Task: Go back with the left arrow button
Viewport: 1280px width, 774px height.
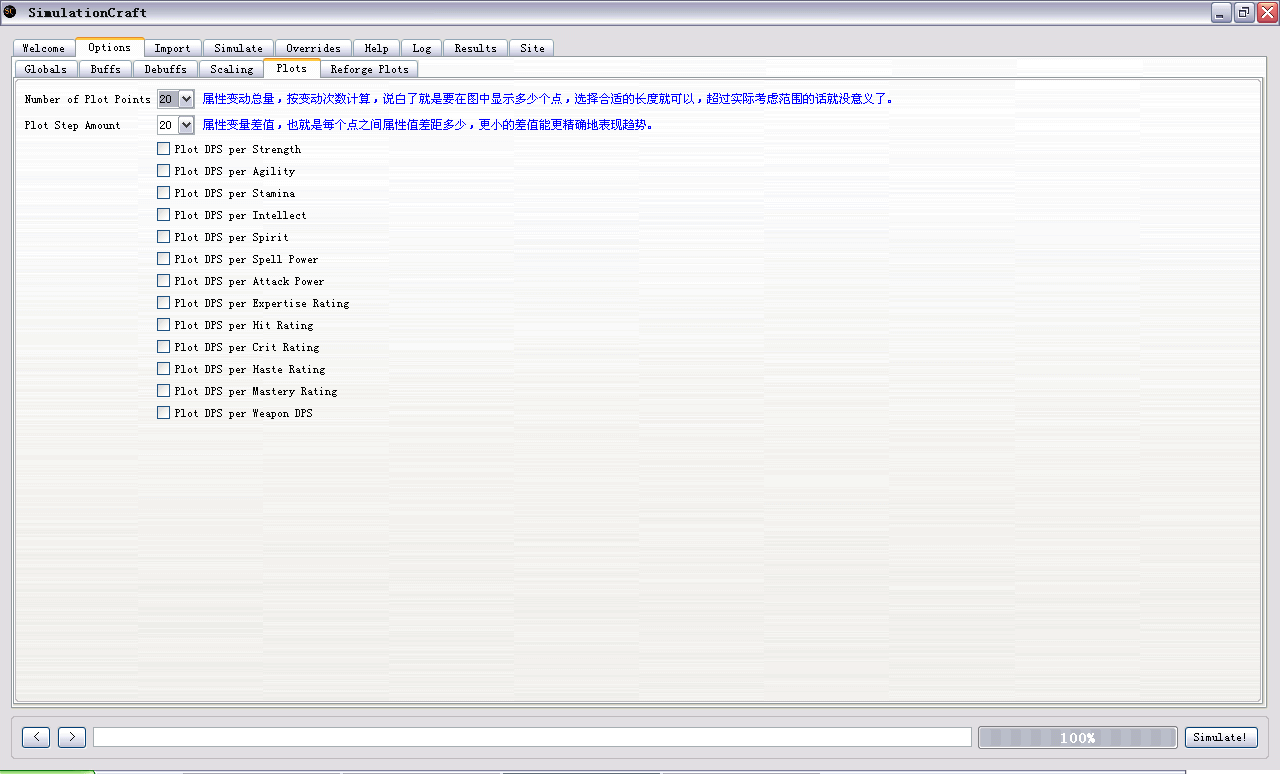Action: pos(36,737)
